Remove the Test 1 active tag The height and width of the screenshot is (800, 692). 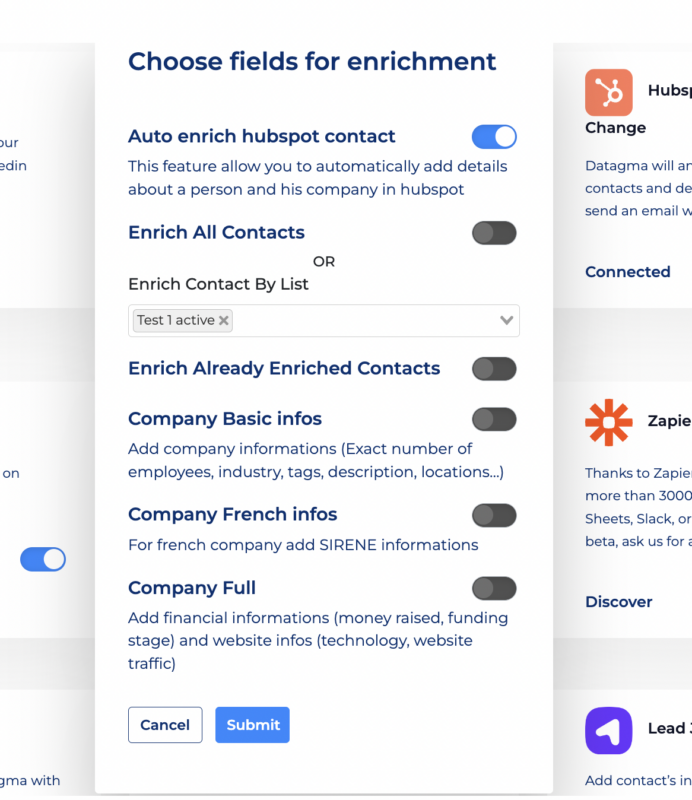[x=224, y=320]
